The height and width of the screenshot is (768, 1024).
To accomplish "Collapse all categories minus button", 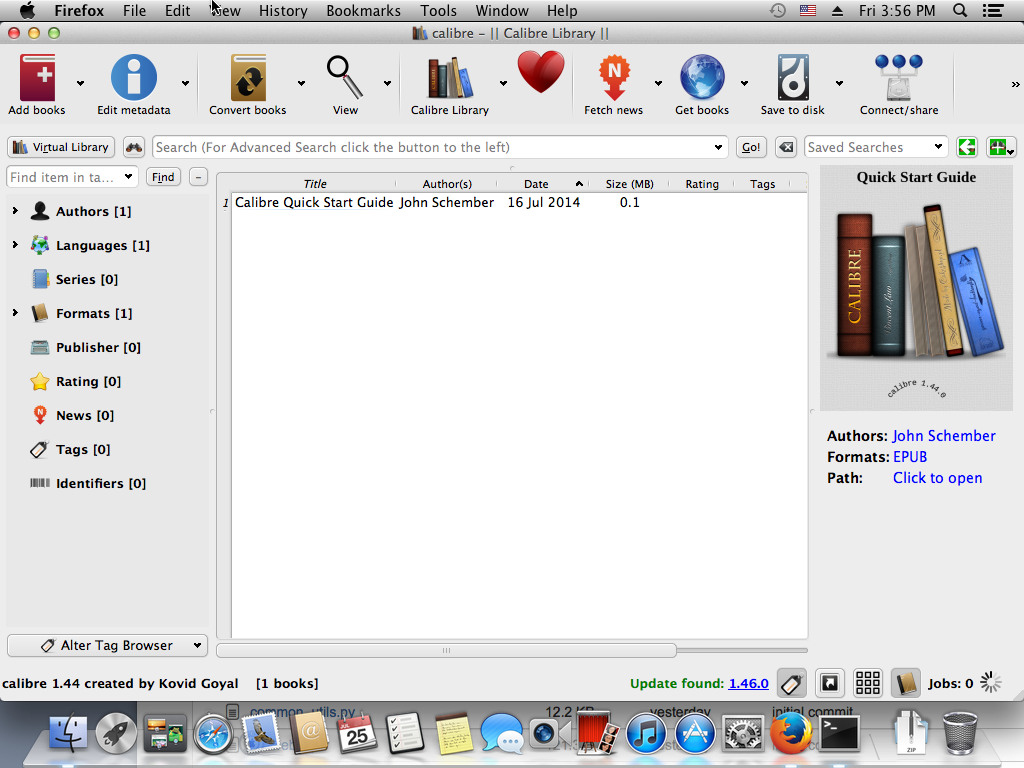I will pos(198,176).
